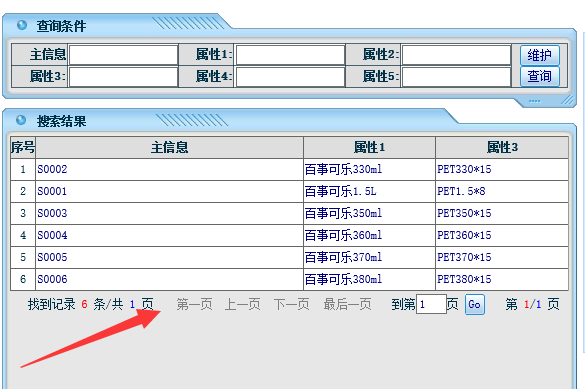Focus the 属性1 search input field
Screen dimensions: 585x389
tap(290, 55)
